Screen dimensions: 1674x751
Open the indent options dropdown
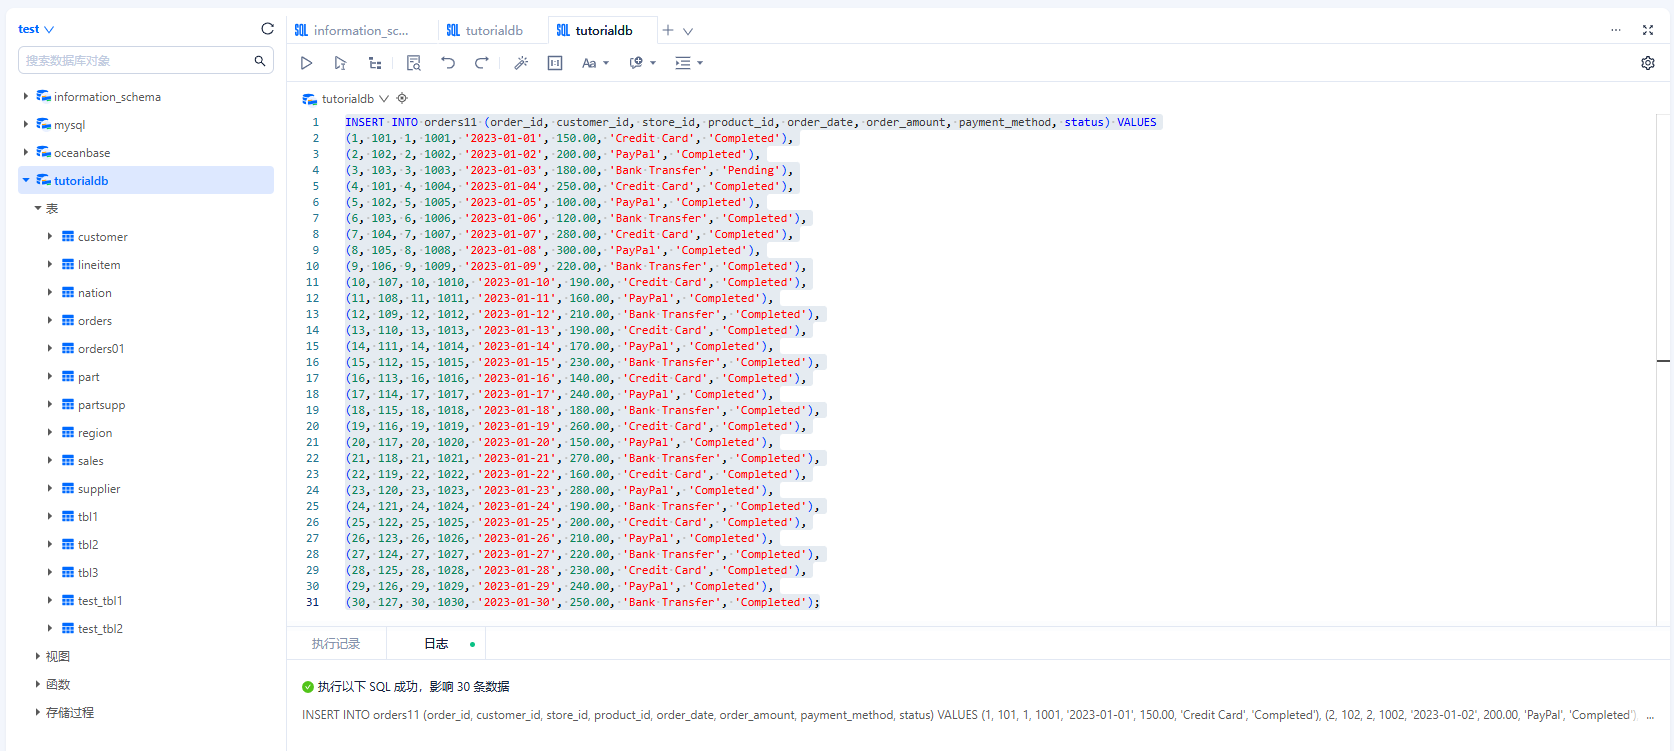click(689, 63)
